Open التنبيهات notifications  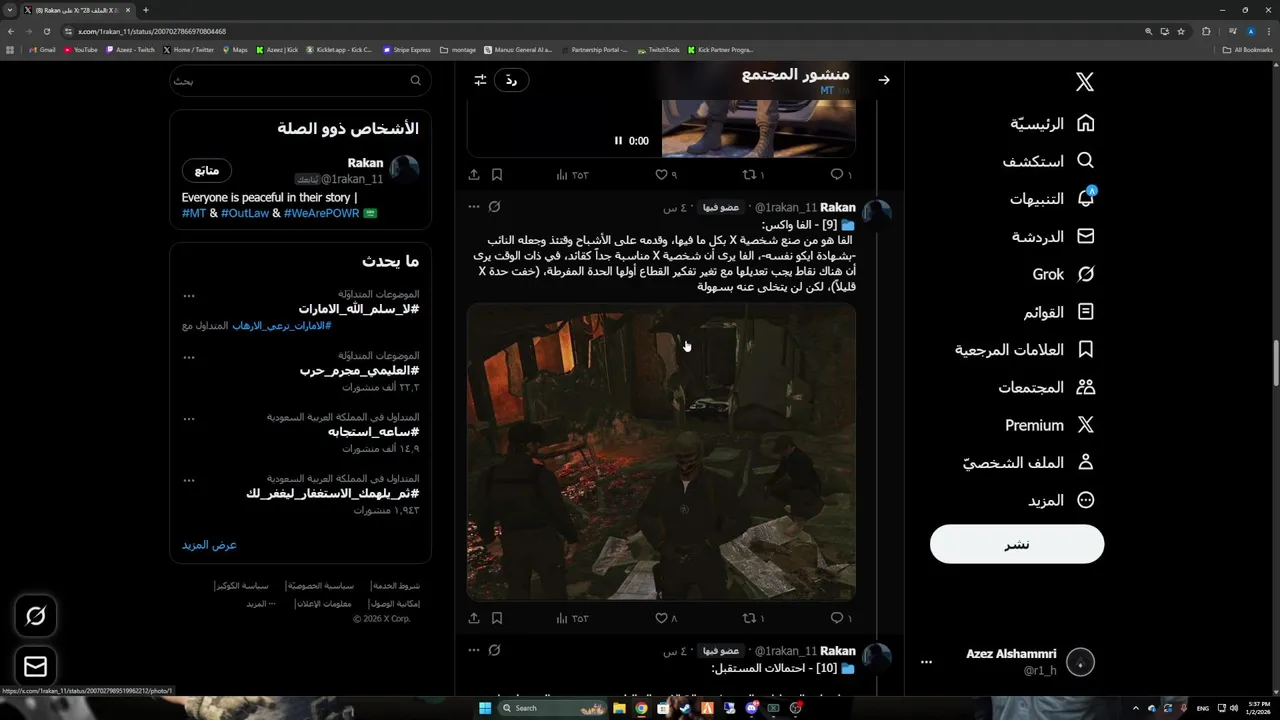[x=1052, y=198]
